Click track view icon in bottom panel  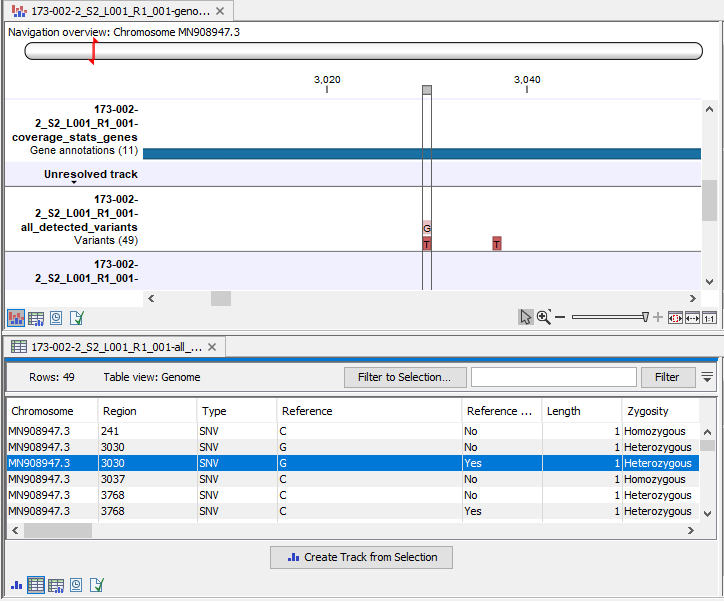(x=16, y=585)
